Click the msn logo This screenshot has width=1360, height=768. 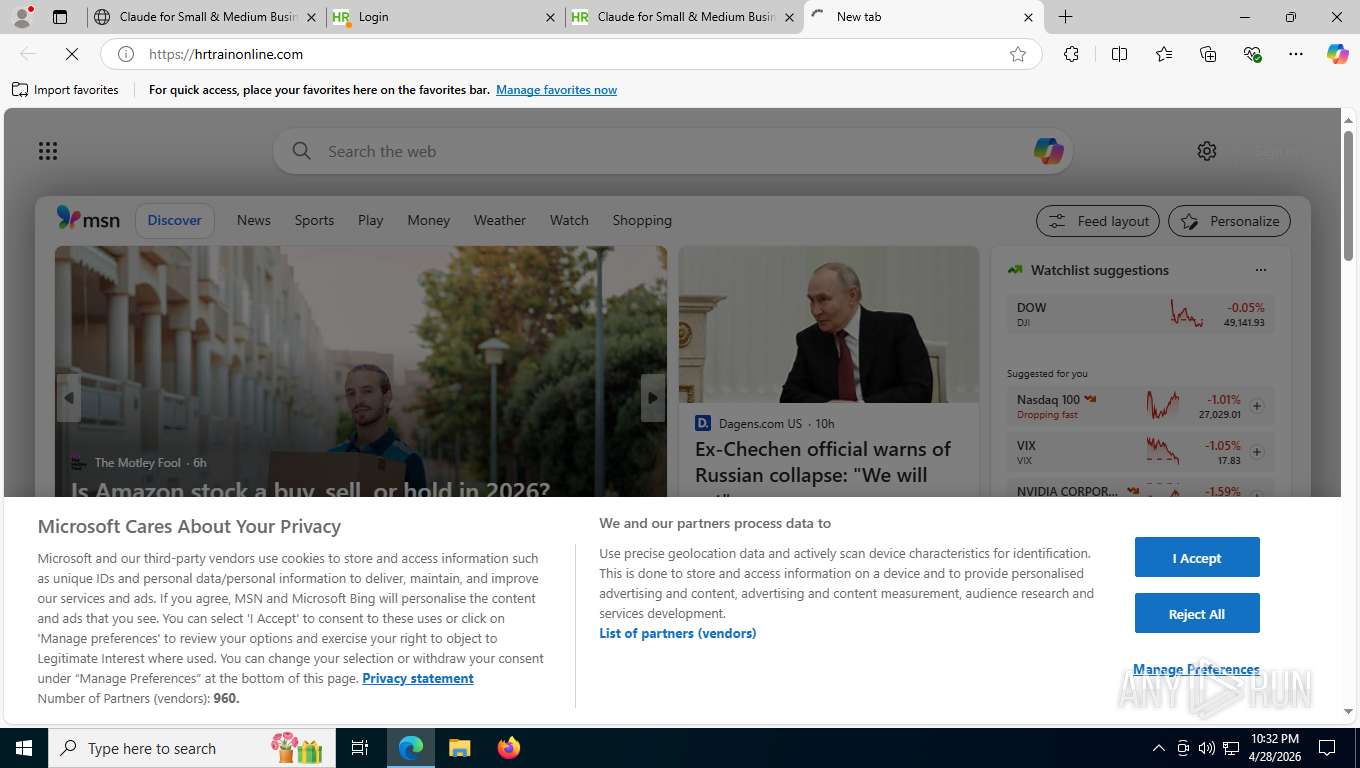point(88,219)
